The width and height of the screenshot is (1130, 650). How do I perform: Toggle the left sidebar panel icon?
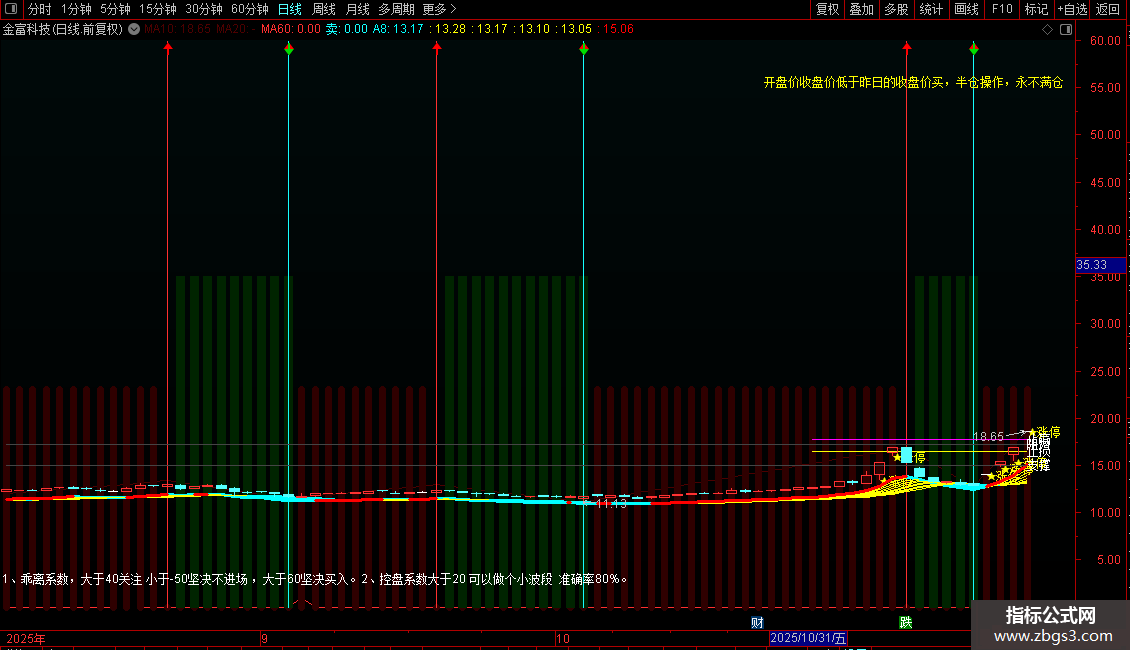pyautogui.click(x=11, y=9)
